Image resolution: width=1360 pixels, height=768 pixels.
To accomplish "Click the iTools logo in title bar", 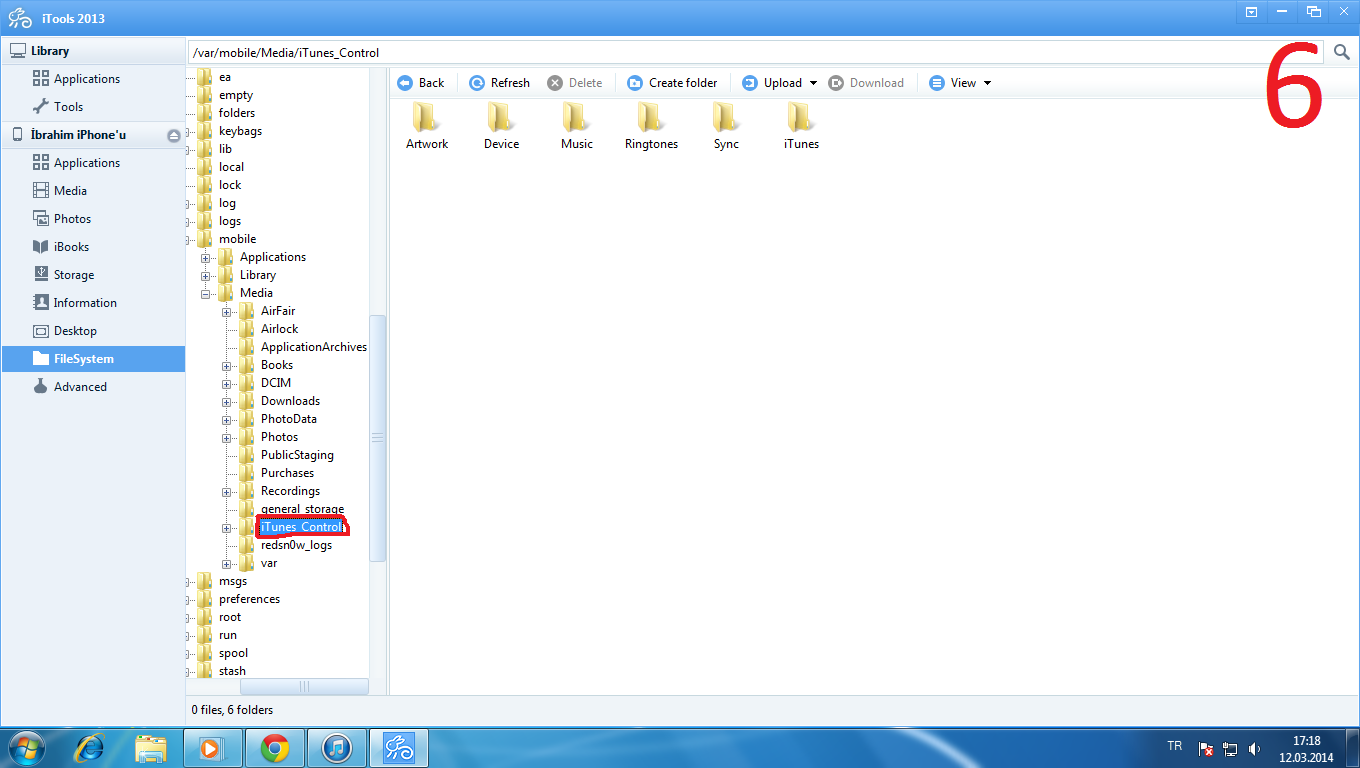I will coord(20,18).
